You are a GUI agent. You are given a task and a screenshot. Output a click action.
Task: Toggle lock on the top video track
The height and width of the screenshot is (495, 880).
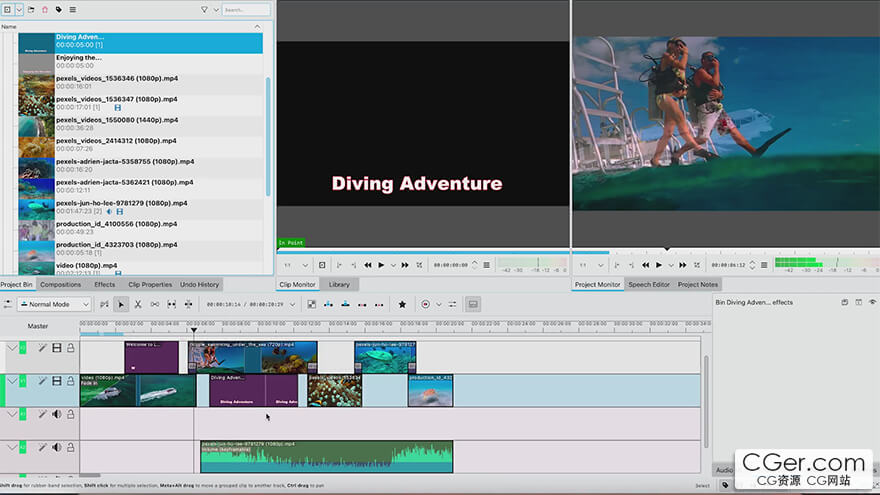click(x=71, y=348)
